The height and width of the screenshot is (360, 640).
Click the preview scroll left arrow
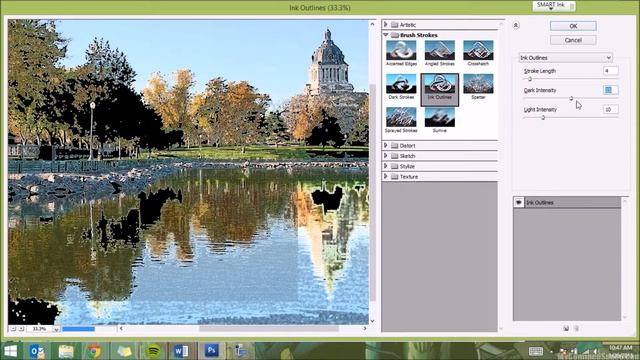(x=121, y=329)
